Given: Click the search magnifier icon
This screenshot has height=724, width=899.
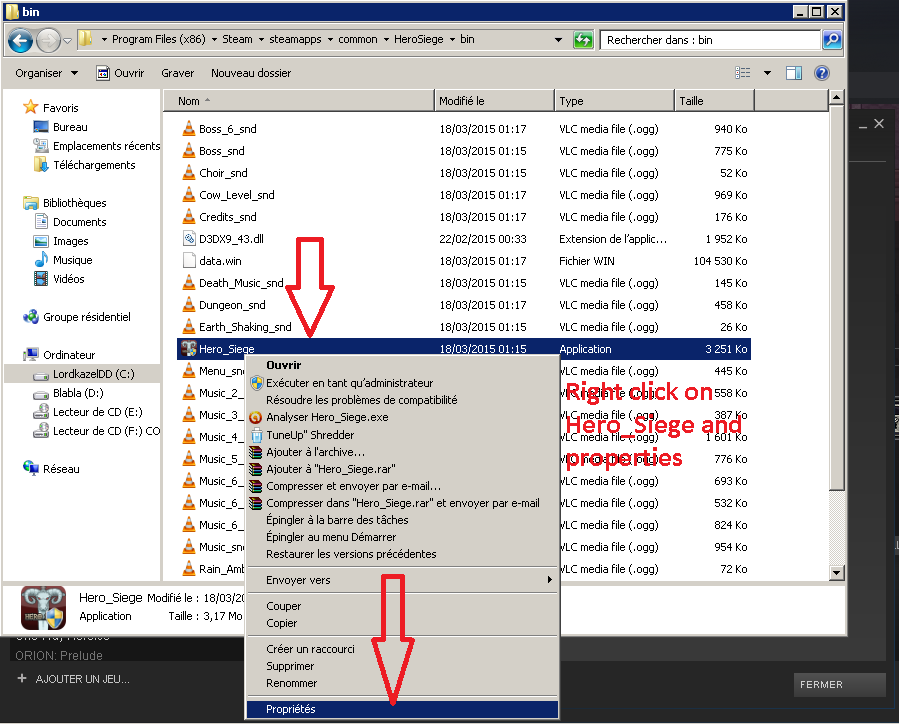Looking at the screenshot, I should pyautogui.click(x=832, y=40).
